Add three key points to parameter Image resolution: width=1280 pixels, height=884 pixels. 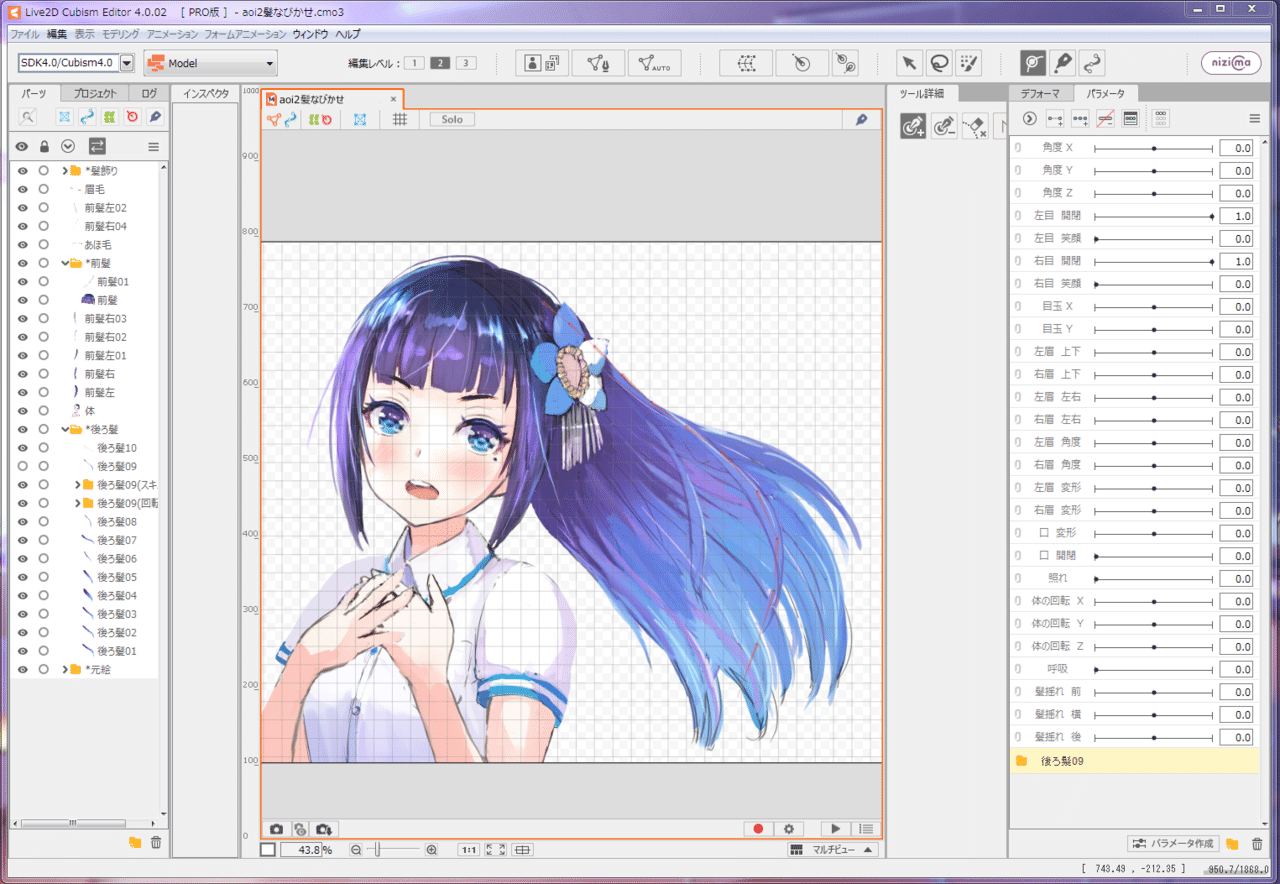(x=1080, y=118)
